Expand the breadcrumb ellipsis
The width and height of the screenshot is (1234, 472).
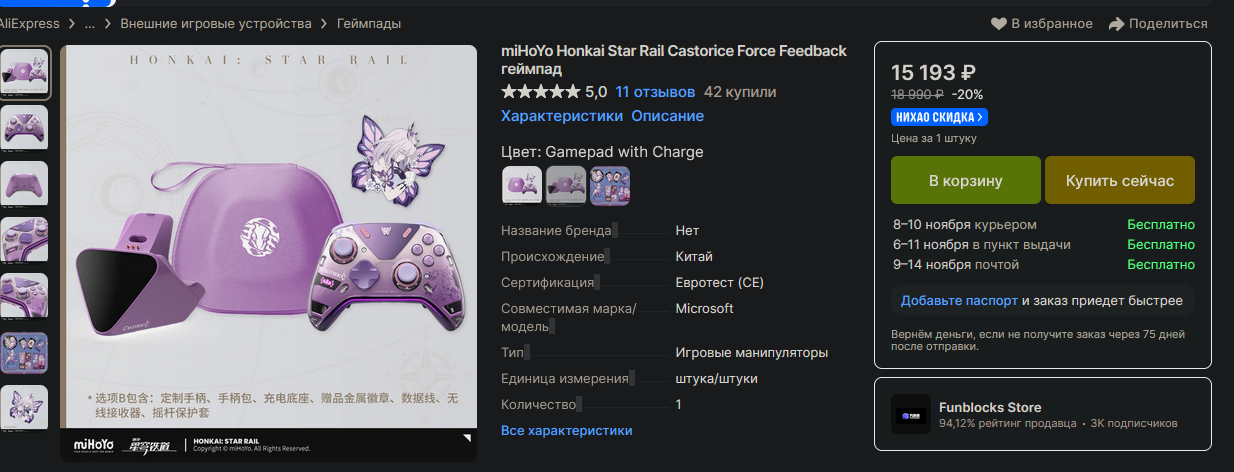[90, 23]
